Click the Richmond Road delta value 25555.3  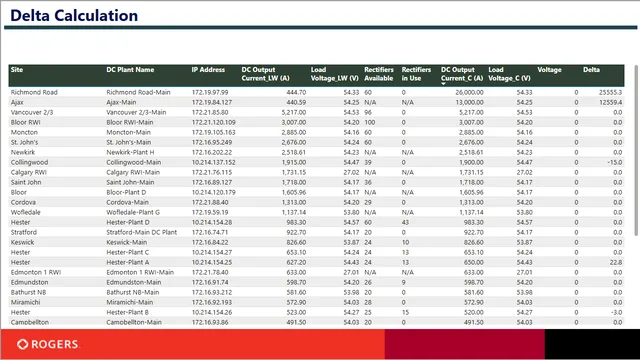611,92
